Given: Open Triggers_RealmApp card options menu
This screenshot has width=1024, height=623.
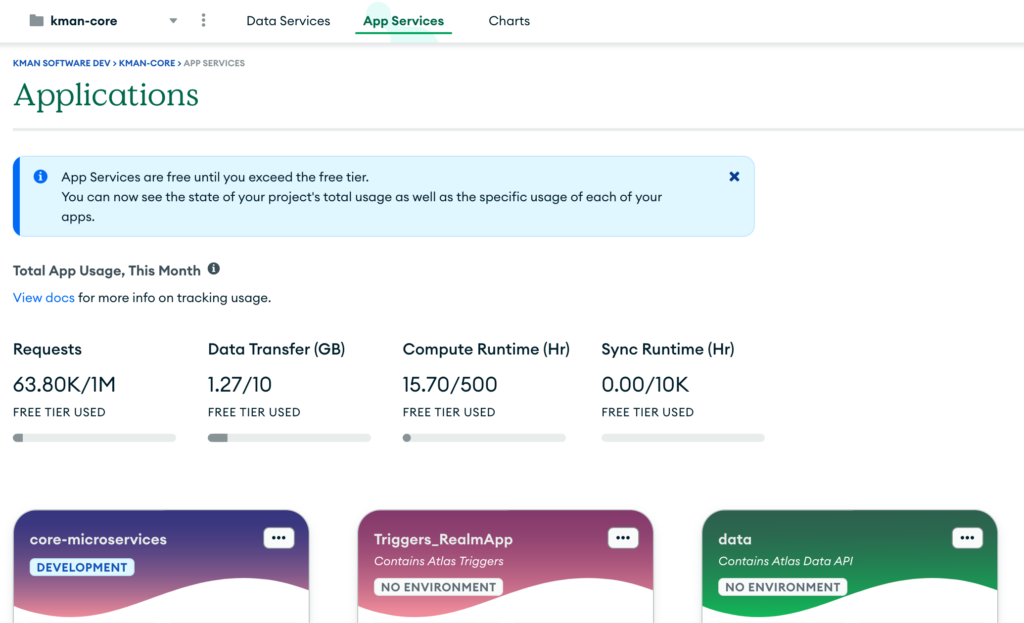Looking at the screenshot, I should [623, 538].
